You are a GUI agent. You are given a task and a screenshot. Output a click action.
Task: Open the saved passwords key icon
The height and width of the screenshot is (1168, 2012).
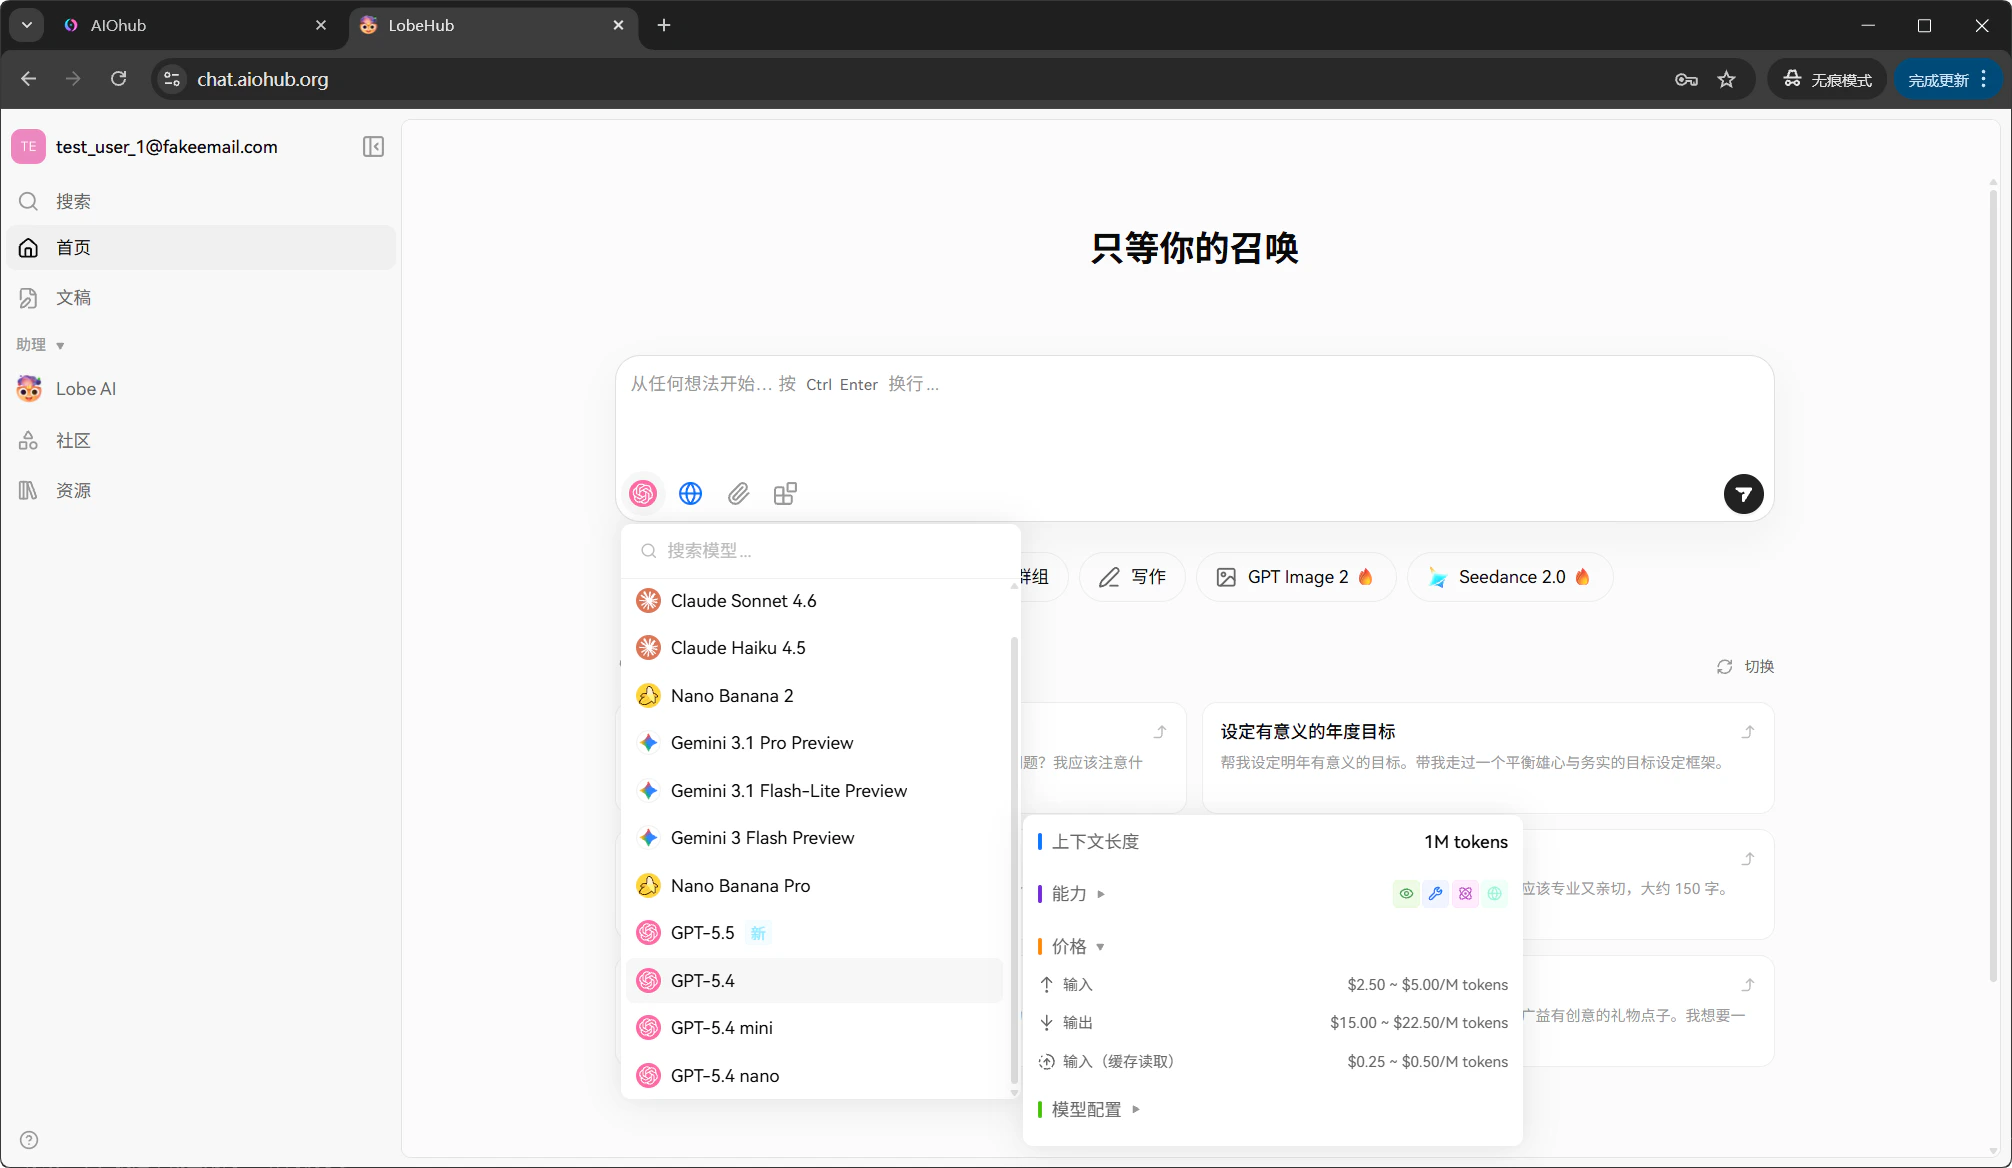[1686, 80]
